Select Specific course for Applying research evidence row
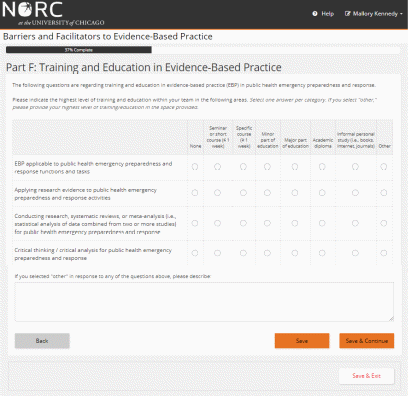 point(243,193)
